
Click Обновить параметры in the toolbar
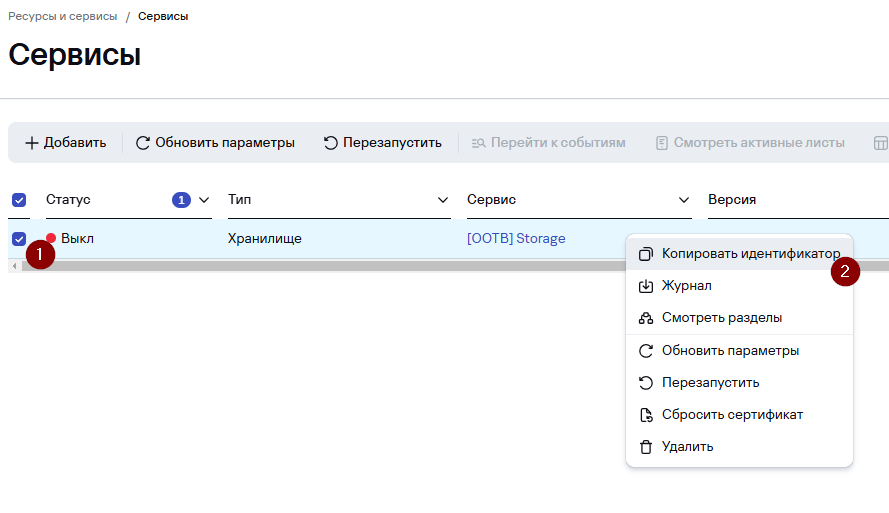point(215,143)
